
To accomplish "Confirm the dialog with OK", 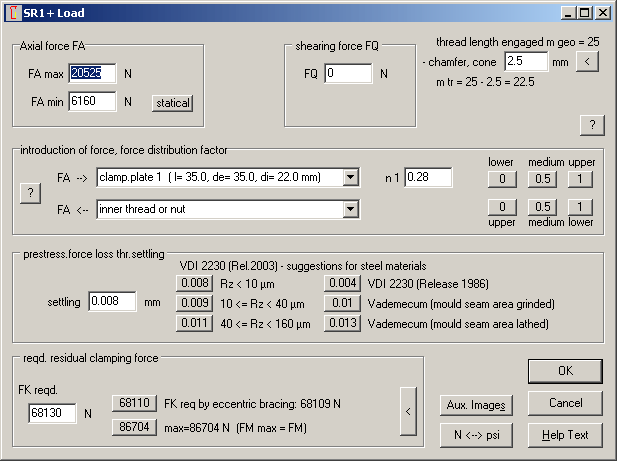I will [x=565, y=371].
